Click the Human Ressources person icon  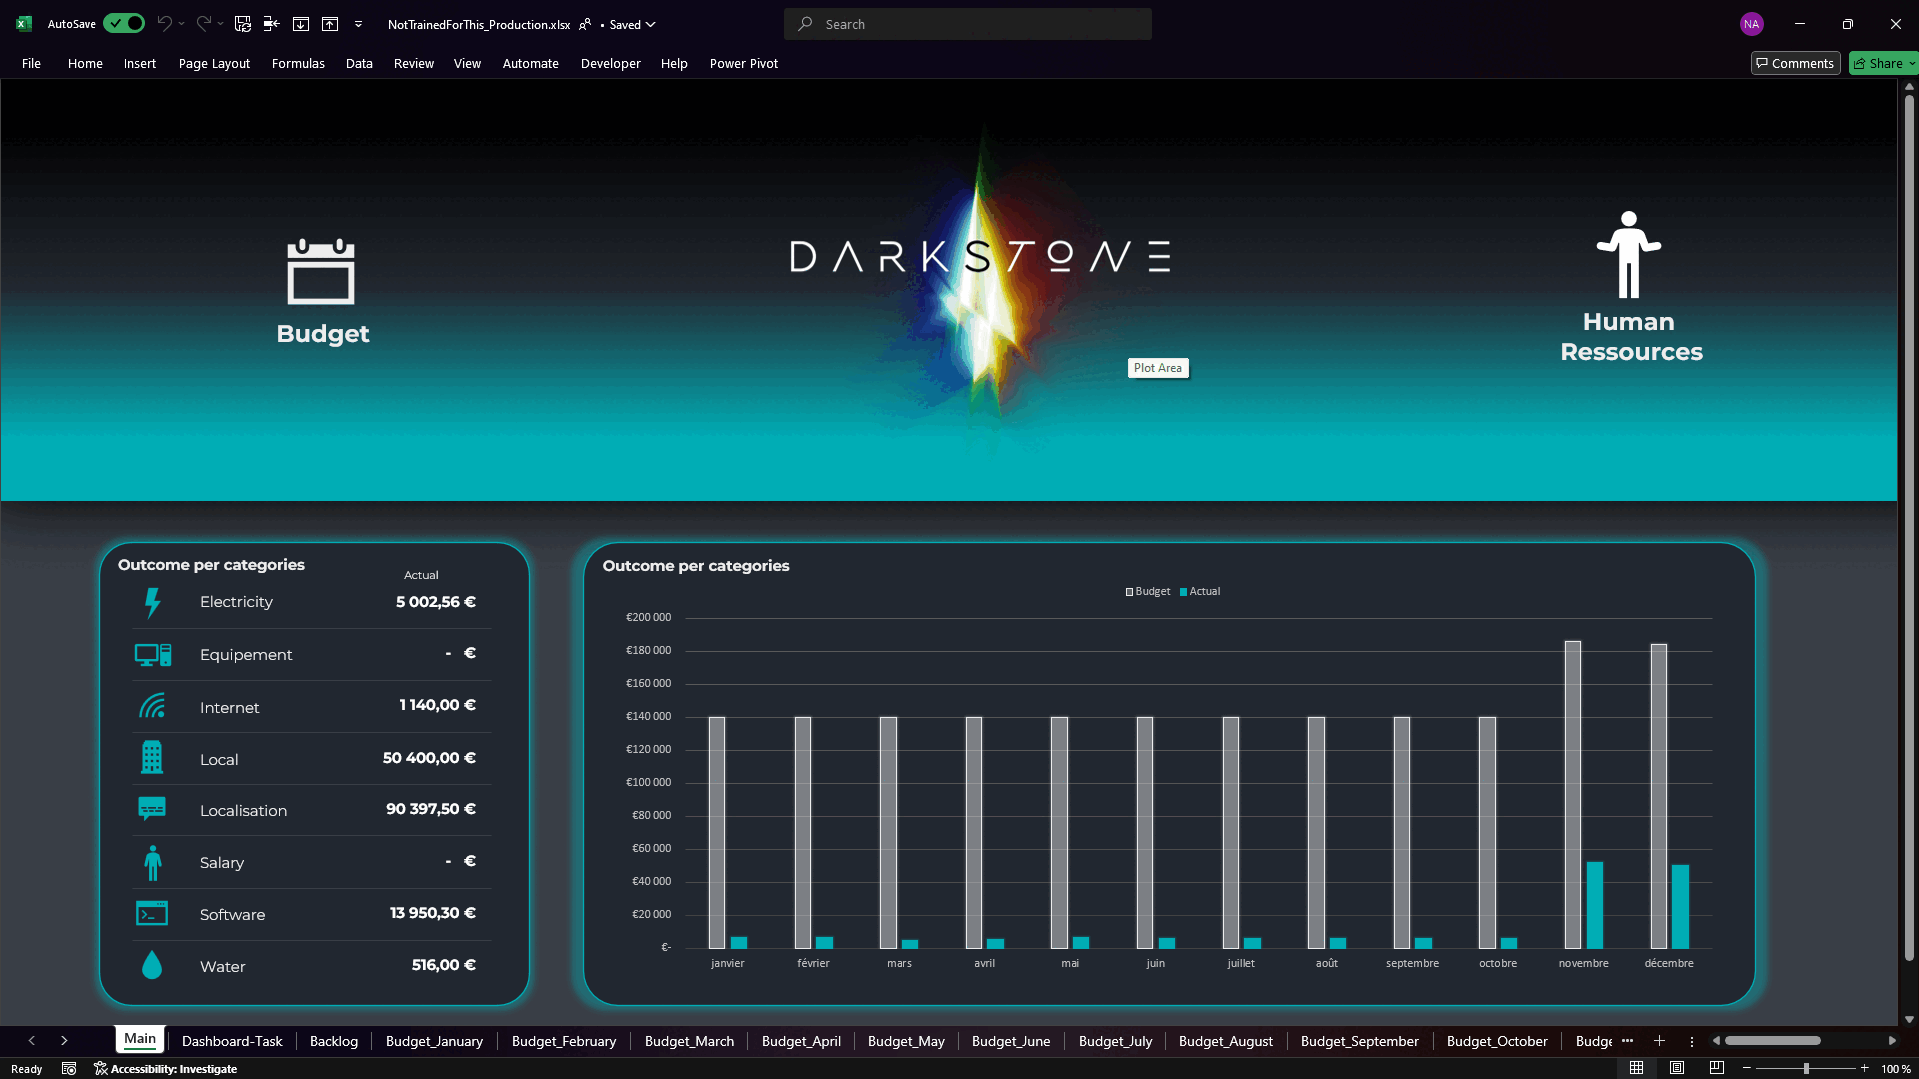pyautogui.click(x=1629, y=254)
